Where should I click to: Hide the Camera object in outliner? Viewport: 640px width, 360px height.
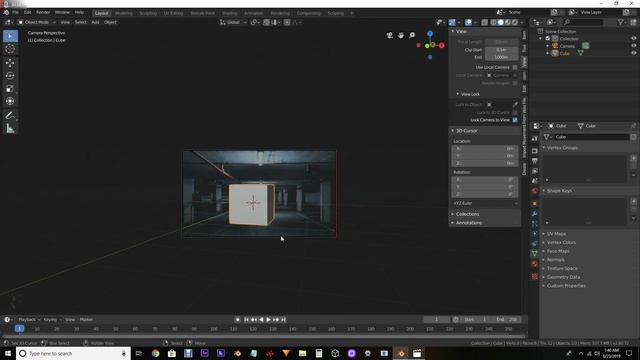(x=633, y=46)
